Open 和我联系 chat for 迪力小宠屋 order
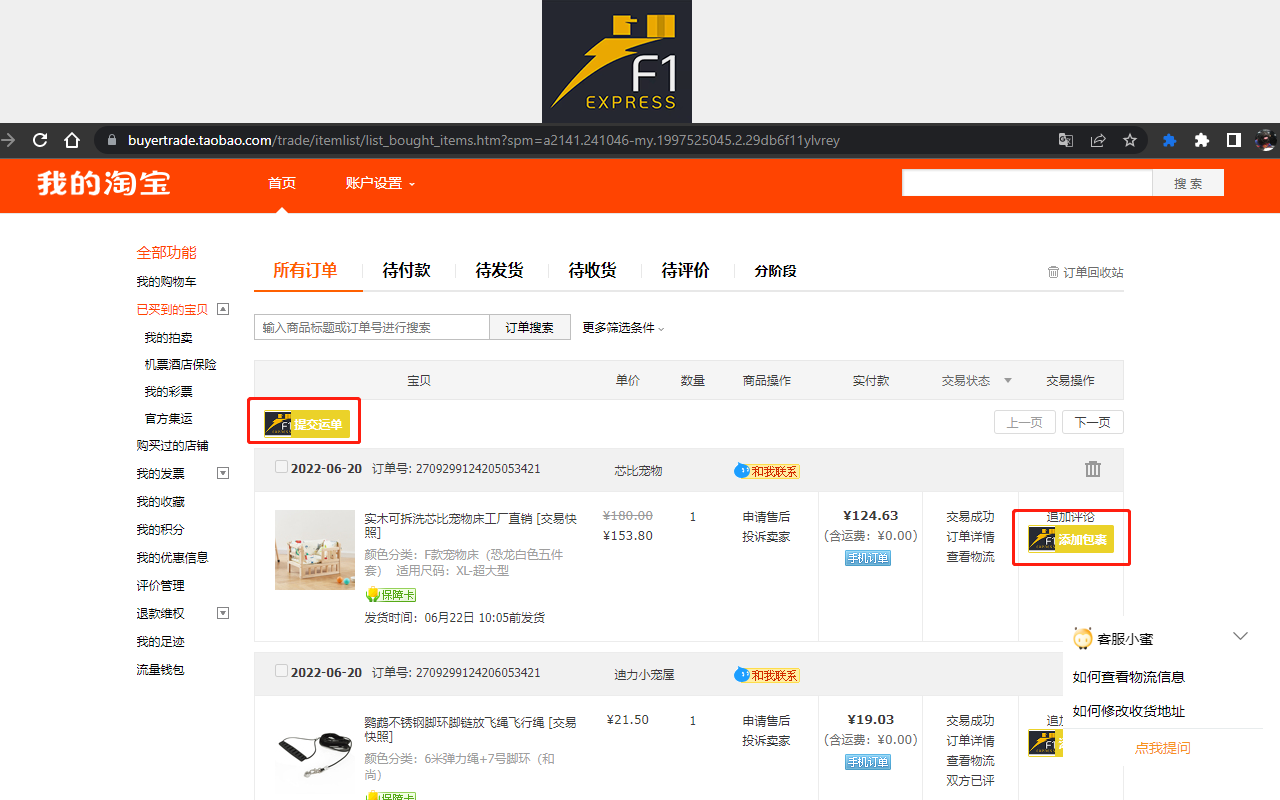 767,675
